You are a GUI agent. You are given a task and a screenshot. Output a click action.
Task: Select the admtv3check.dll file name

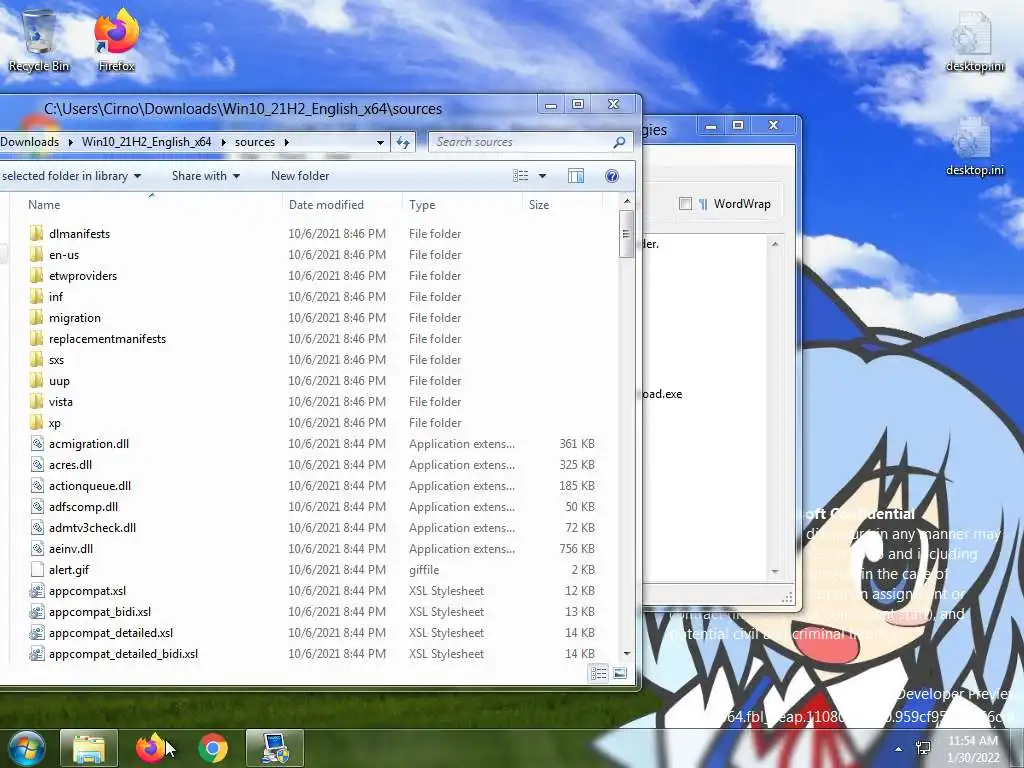(x=92, y=528)
